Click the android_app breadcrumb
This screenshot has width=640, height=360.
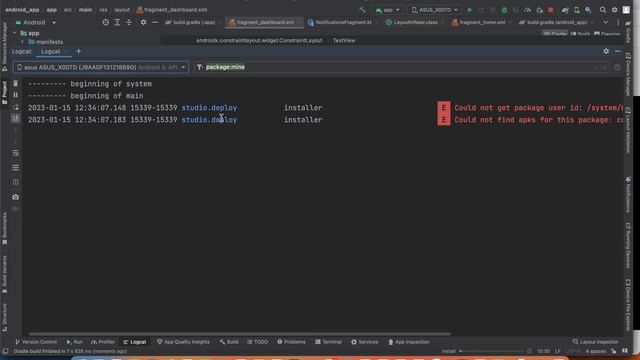pyautogui.click(x=22, y=10)
